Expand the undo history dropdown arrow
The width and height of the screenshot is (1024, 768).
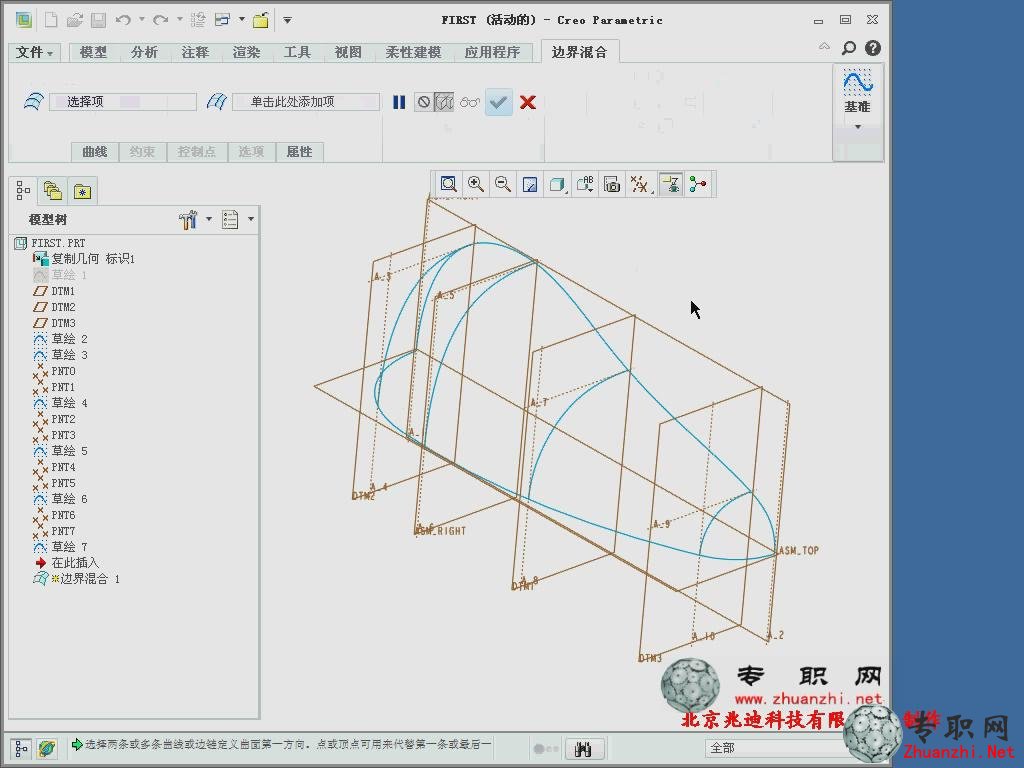142,20
